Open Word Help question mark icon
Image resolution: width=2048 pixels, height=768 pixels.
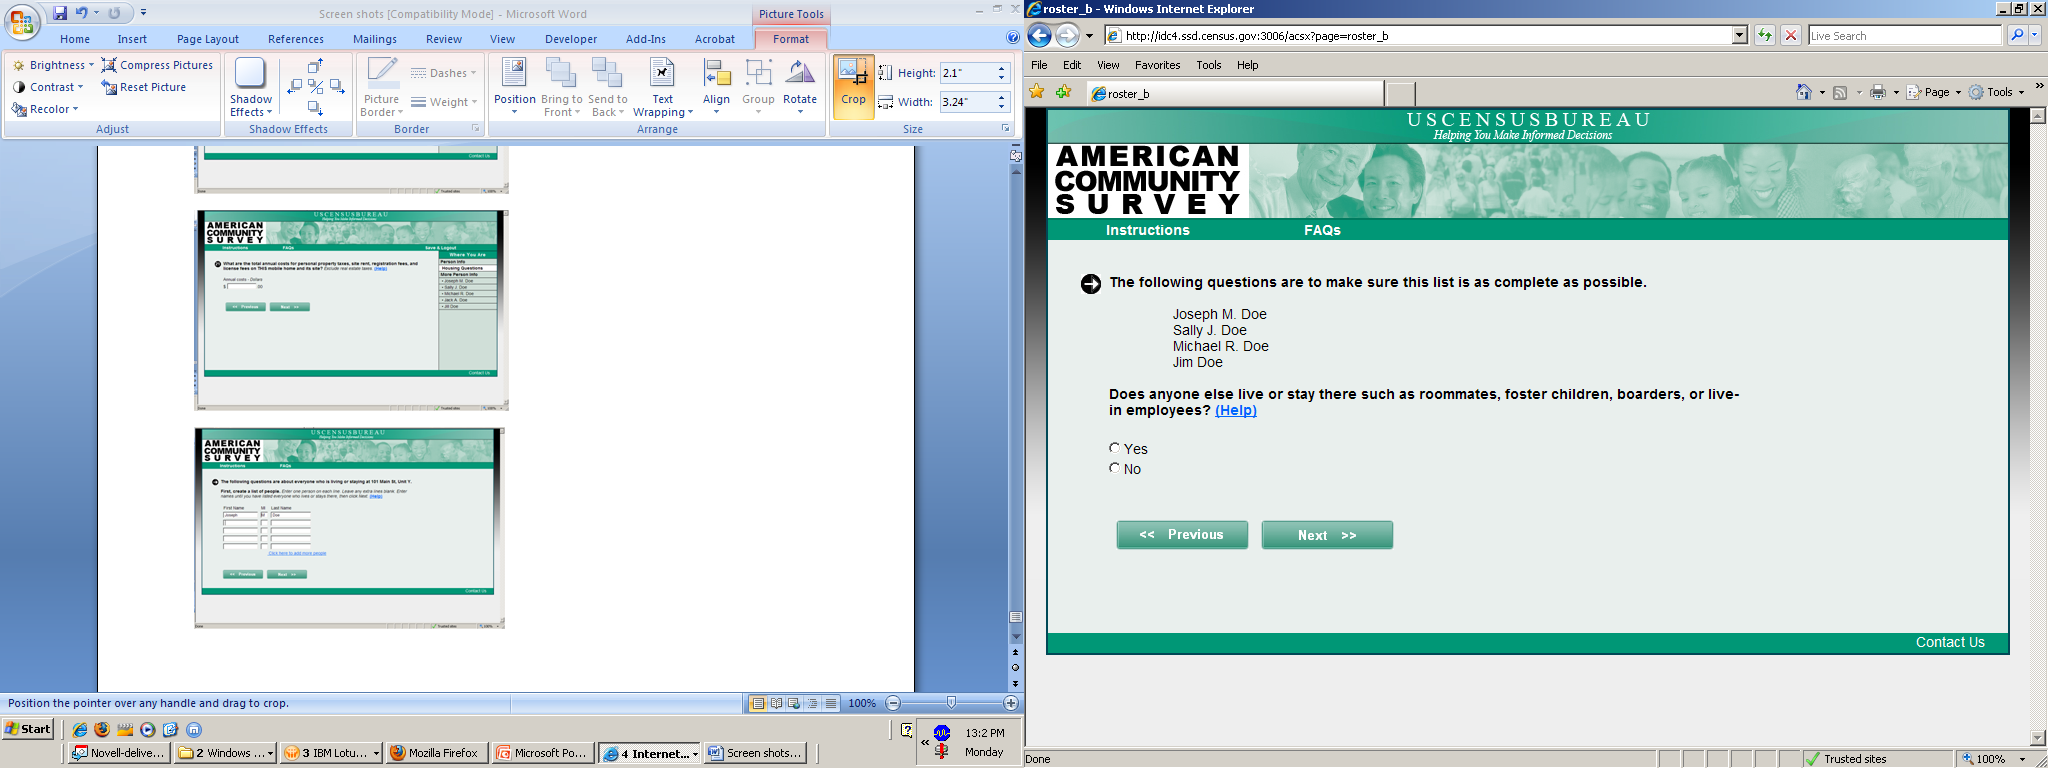[x=1012, y=38]
